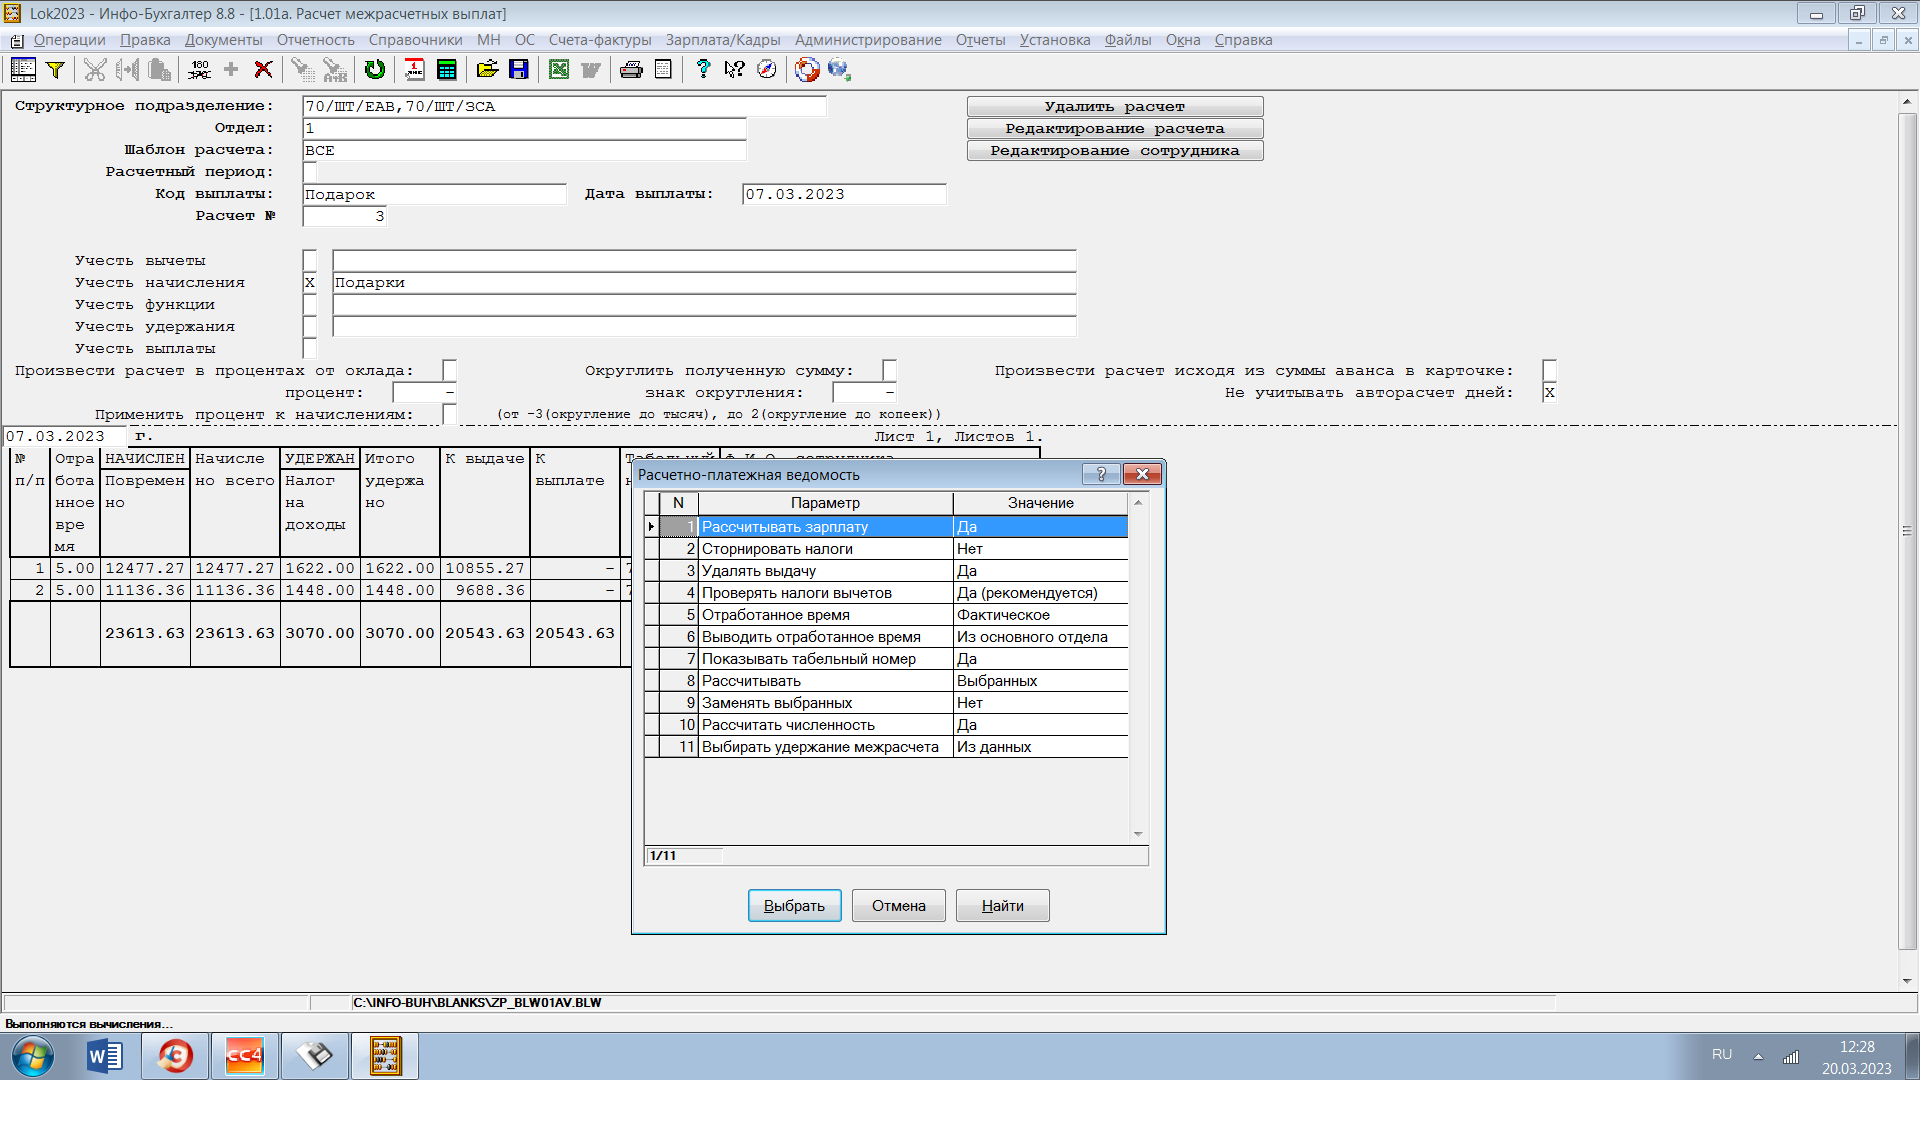Click the main window scroll up arrow
This screenshot has height=1124, width=1920.
point(1907,101)
